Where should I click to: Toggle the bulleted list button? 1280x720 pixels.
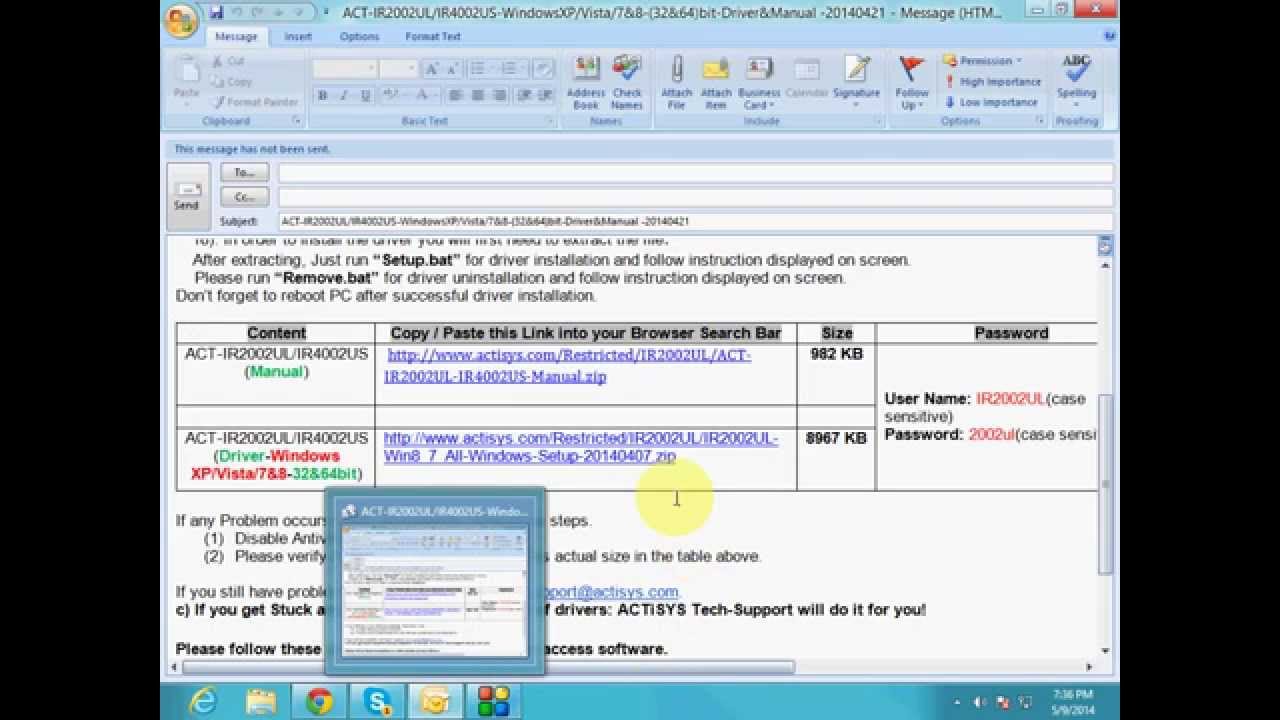click(478, 69)
